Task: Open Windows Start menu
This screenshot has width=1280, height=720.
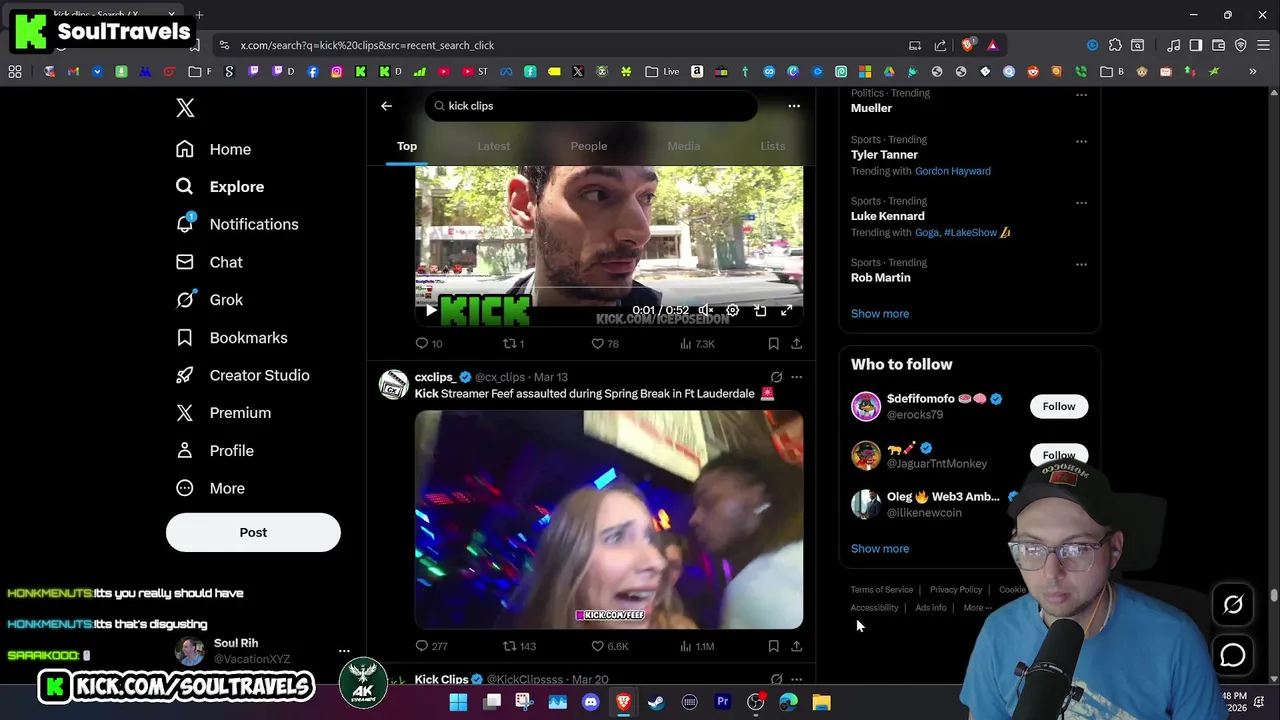Action: click(458, 702)
